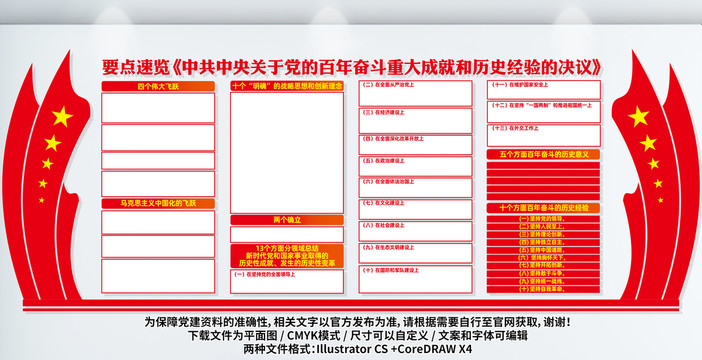The height and width of the screenshot is (360, 702).
Task: Click the (二)在全面从严治党上 label
Action: coord(388,84)
